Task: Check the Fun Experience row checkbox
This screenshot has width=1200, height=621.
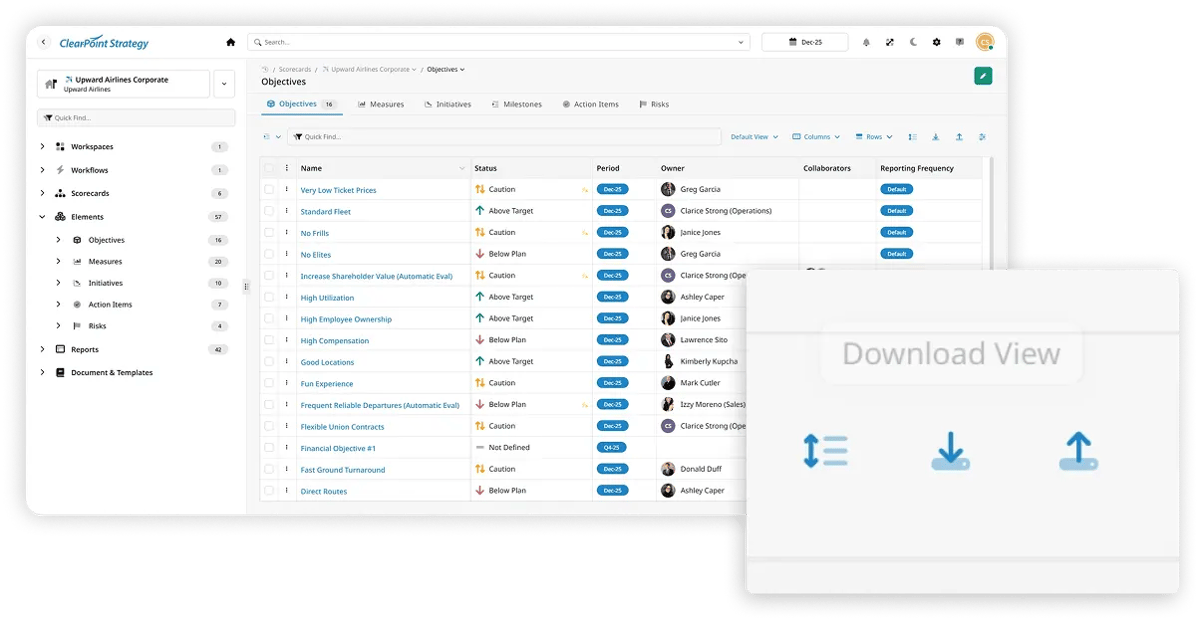Action: pyautogui.click(x=269, y=383)
